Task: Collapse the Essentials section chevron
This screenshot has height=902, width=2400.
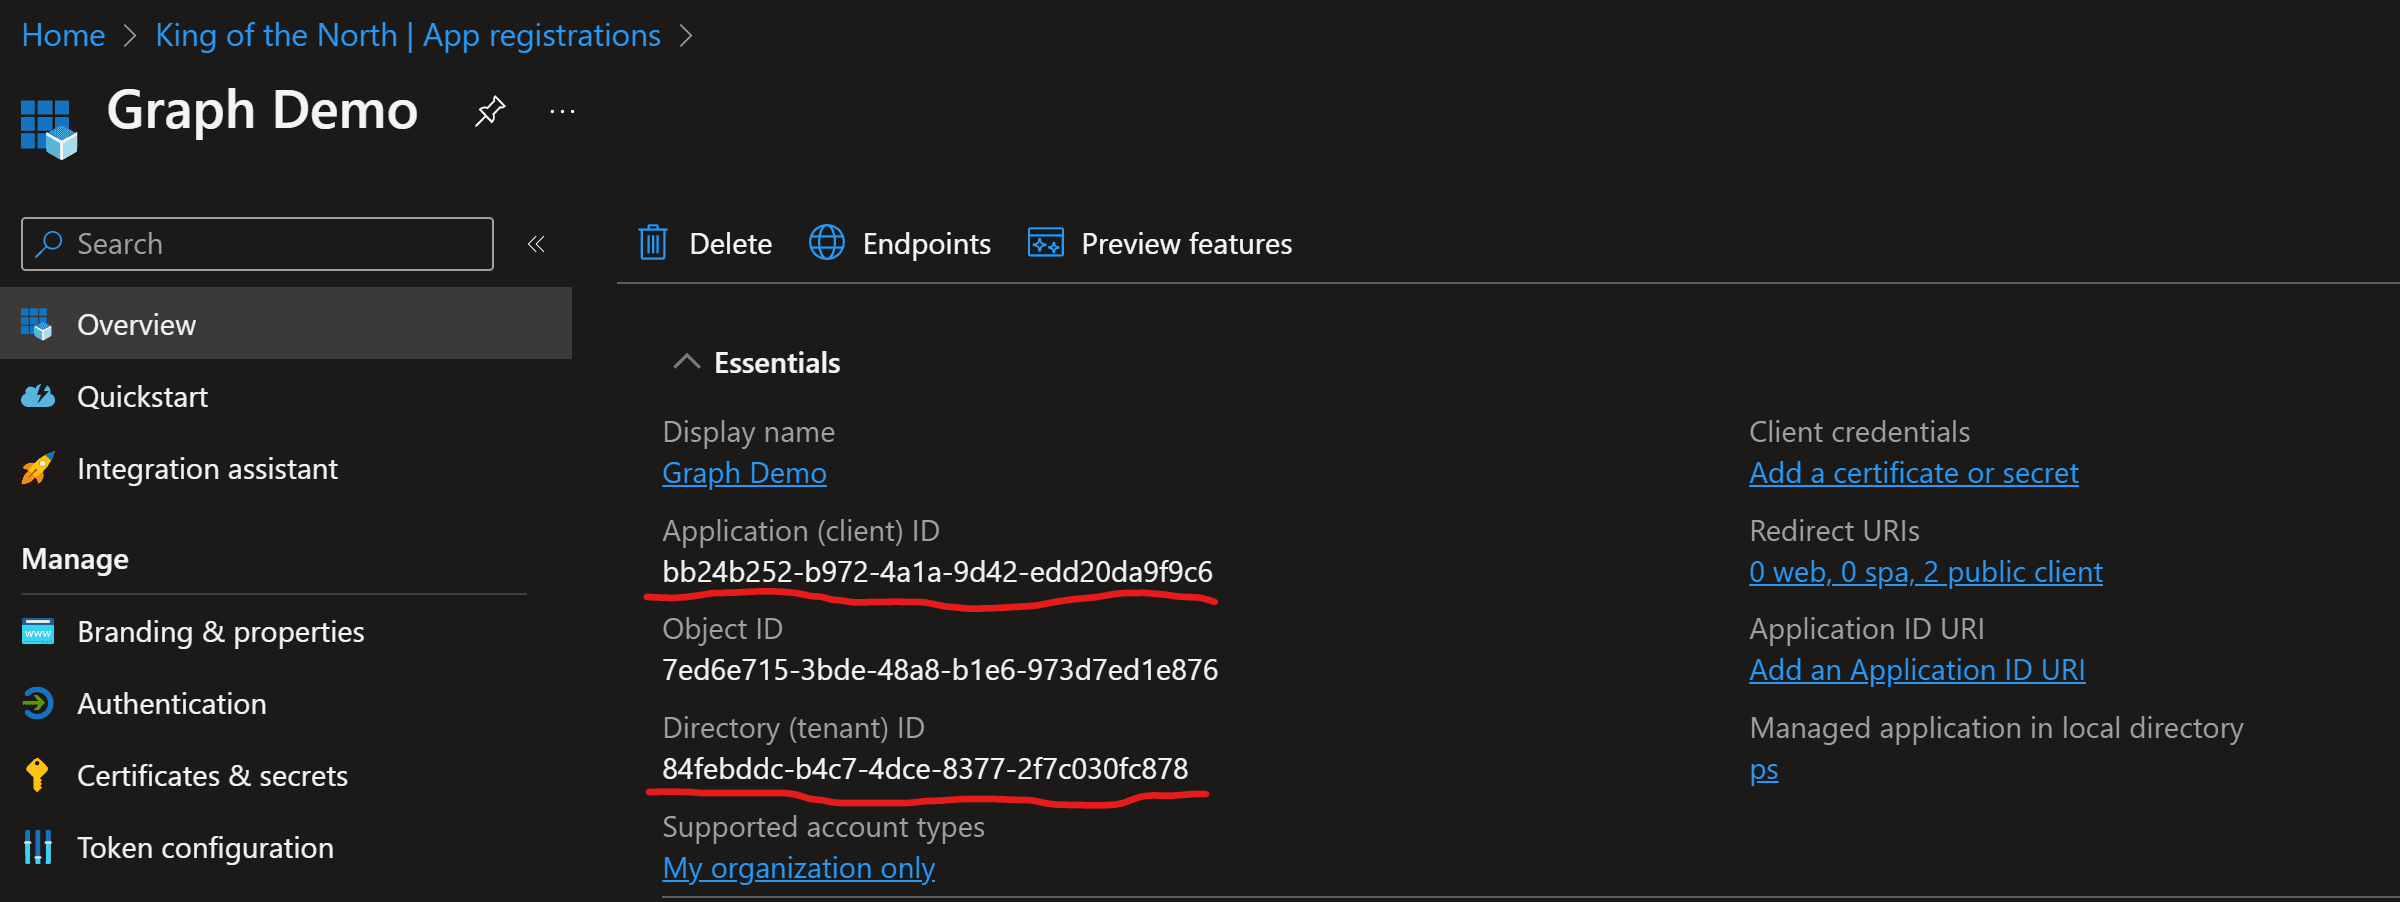Action: coord(685,361)
